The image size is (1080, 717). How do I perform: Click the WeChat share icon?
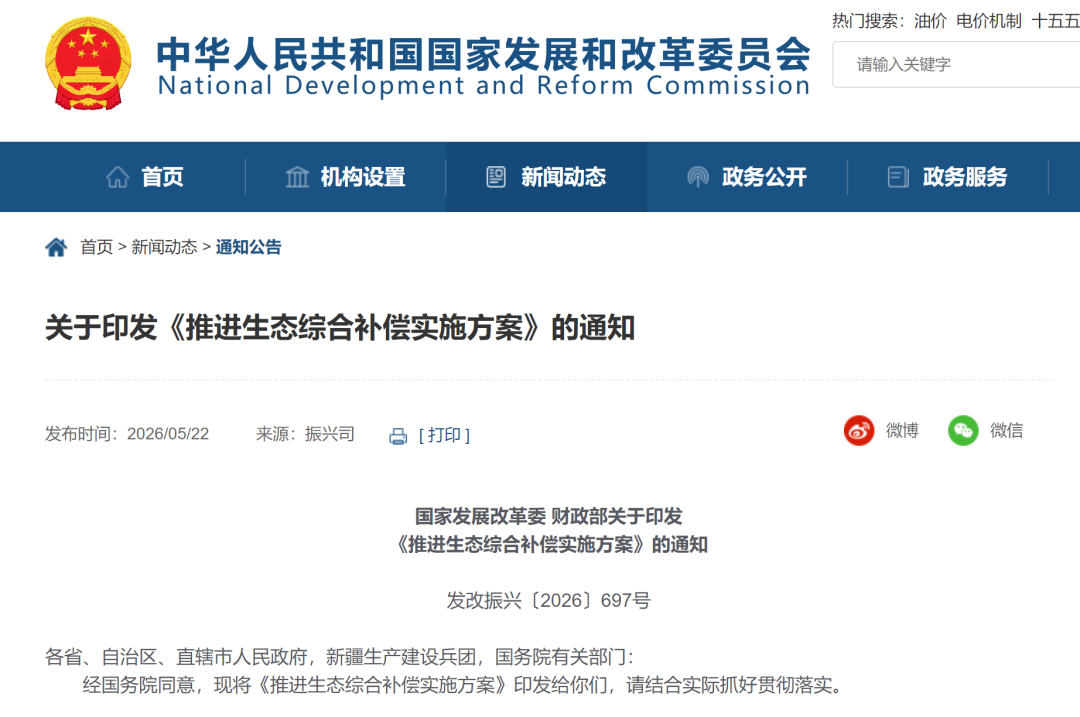963,430
